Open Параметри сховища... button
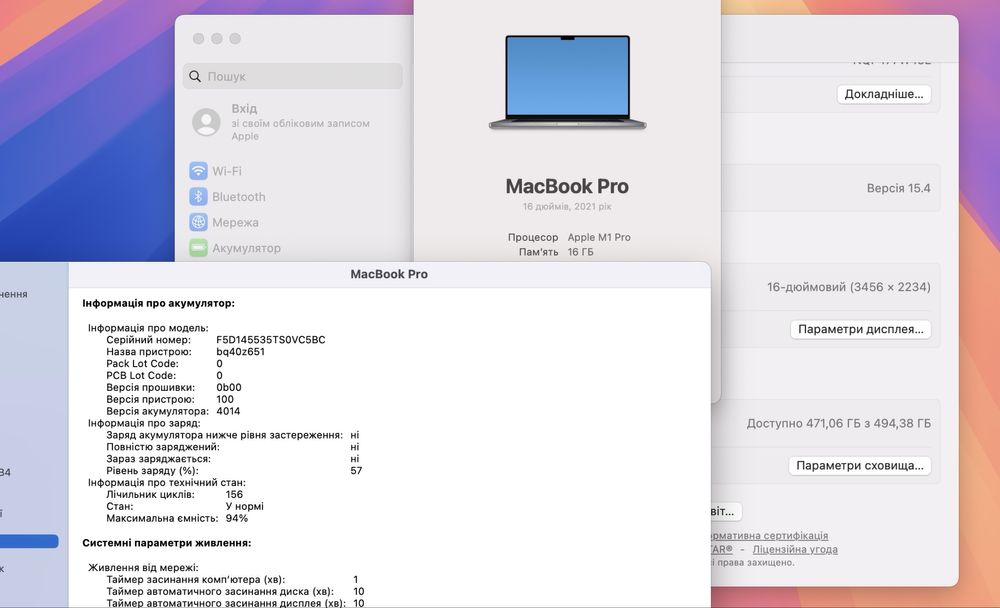The width and height of the screenshot is (1000, 608). click(x=860, y=465)
